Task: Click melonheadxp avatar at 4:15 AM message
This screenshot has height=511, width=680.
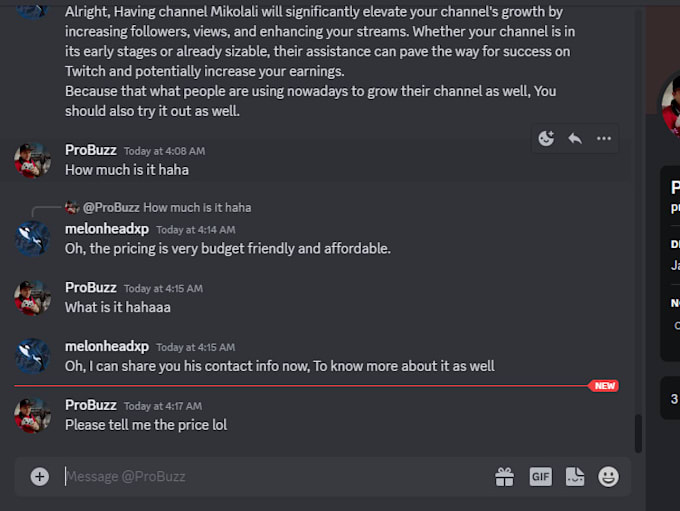Action: pos(33,356)
